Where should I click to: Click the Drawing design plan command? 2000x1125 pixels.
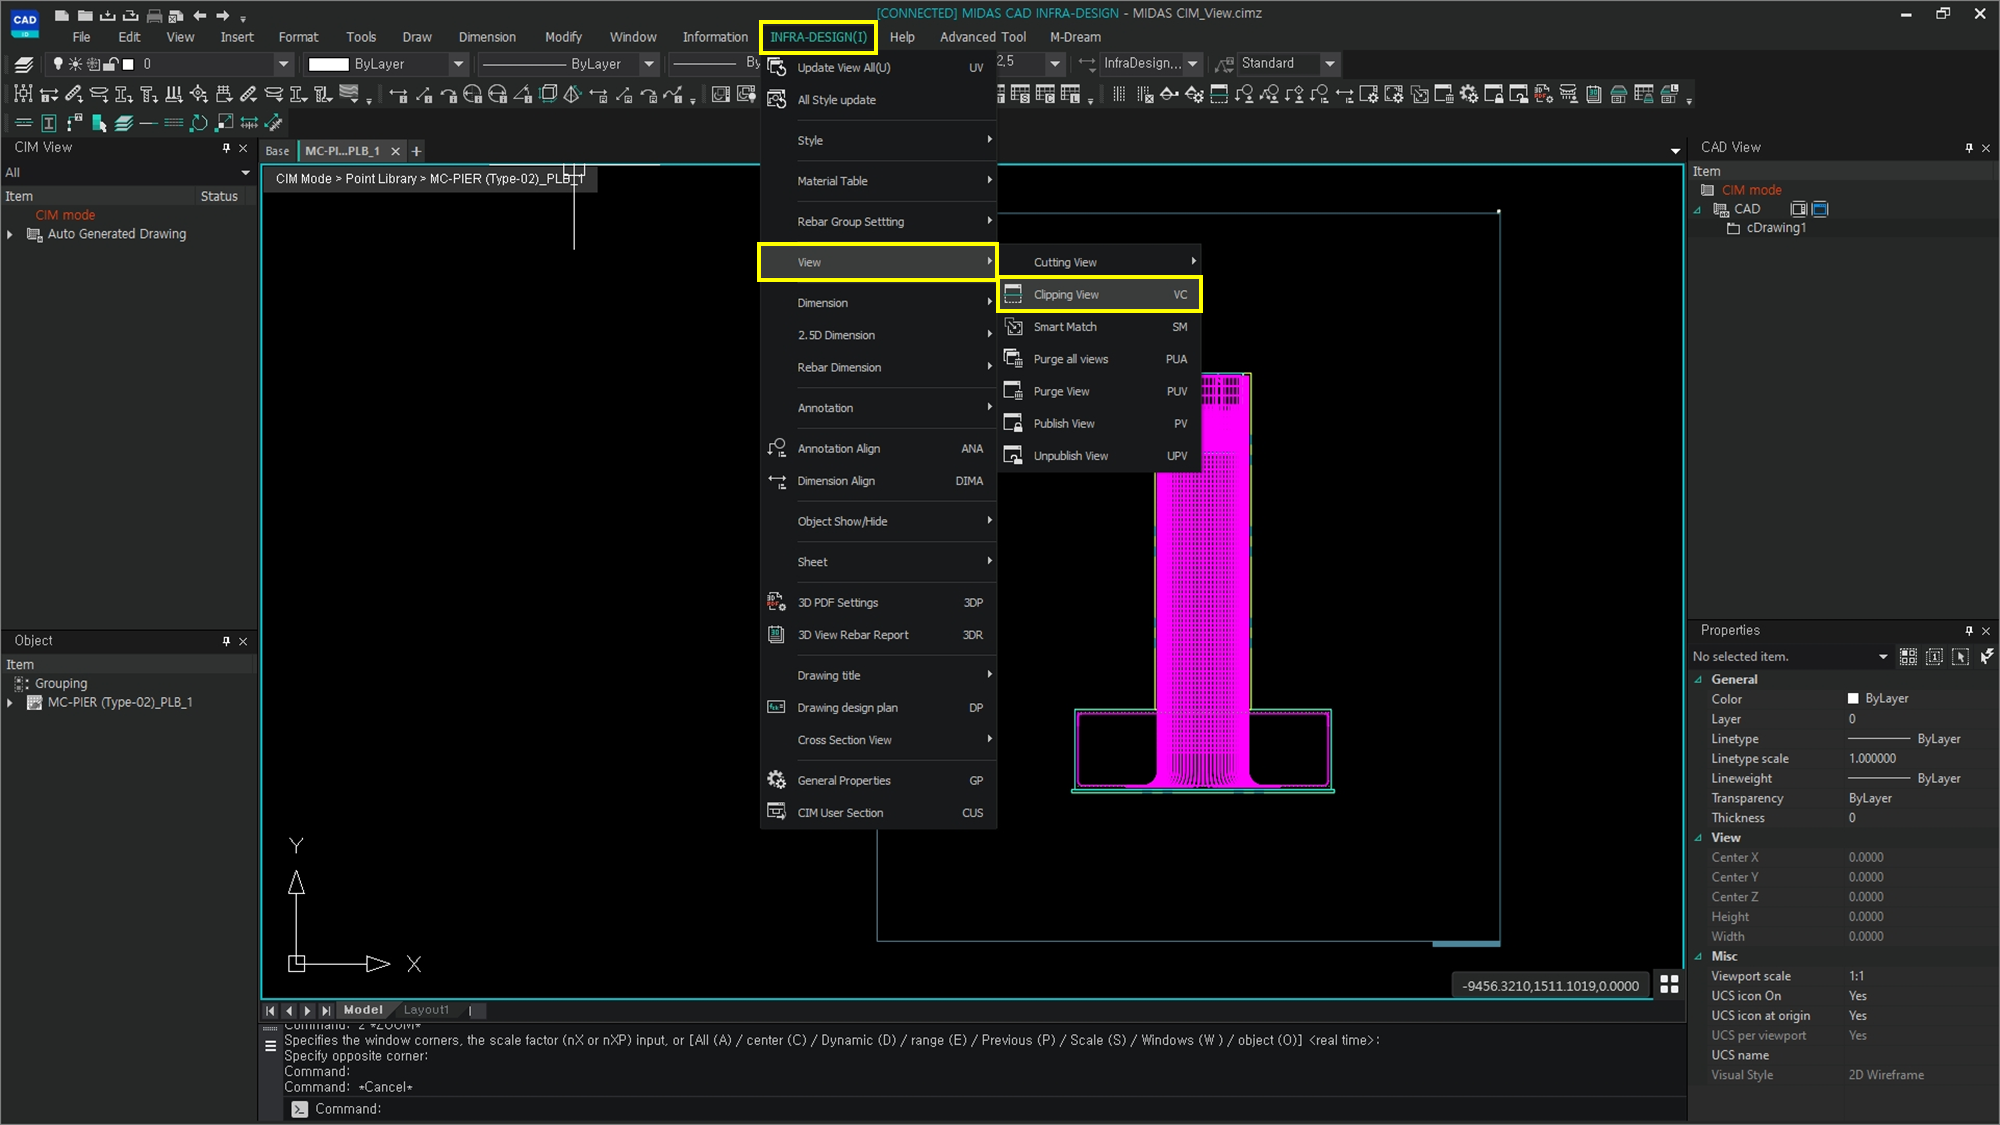click(879, 707)
